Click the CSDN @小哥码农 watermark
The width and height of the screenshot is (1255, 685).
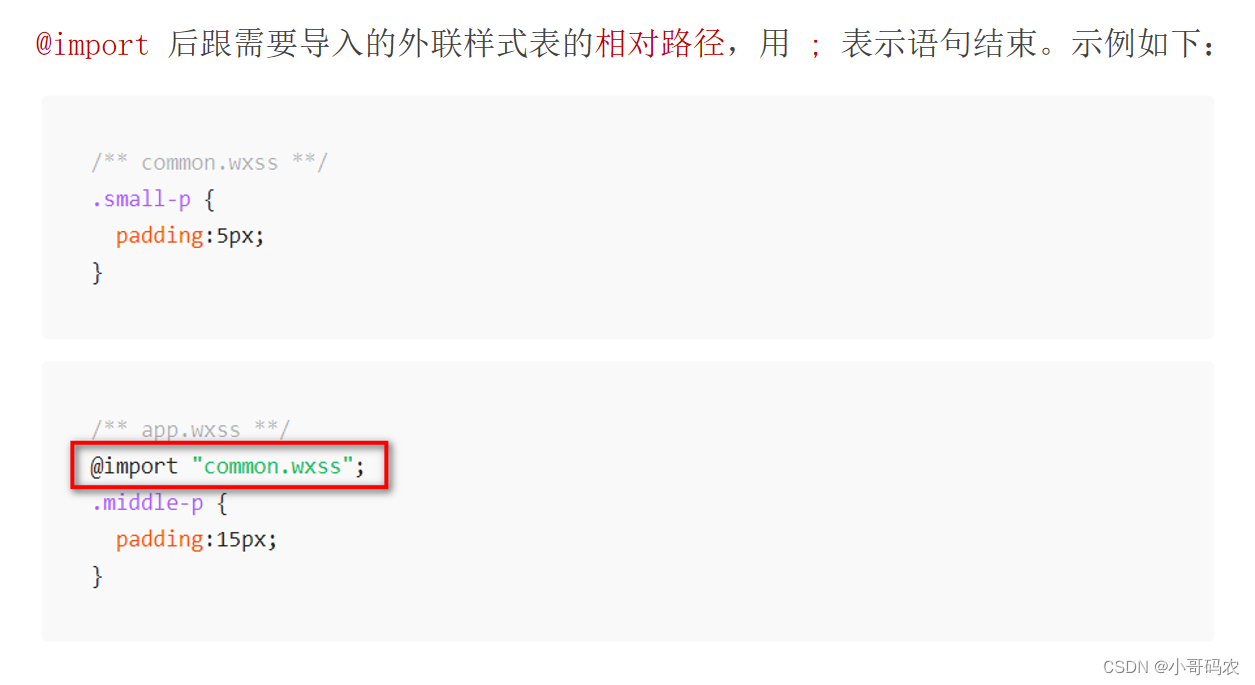(x=1171, y=666)
